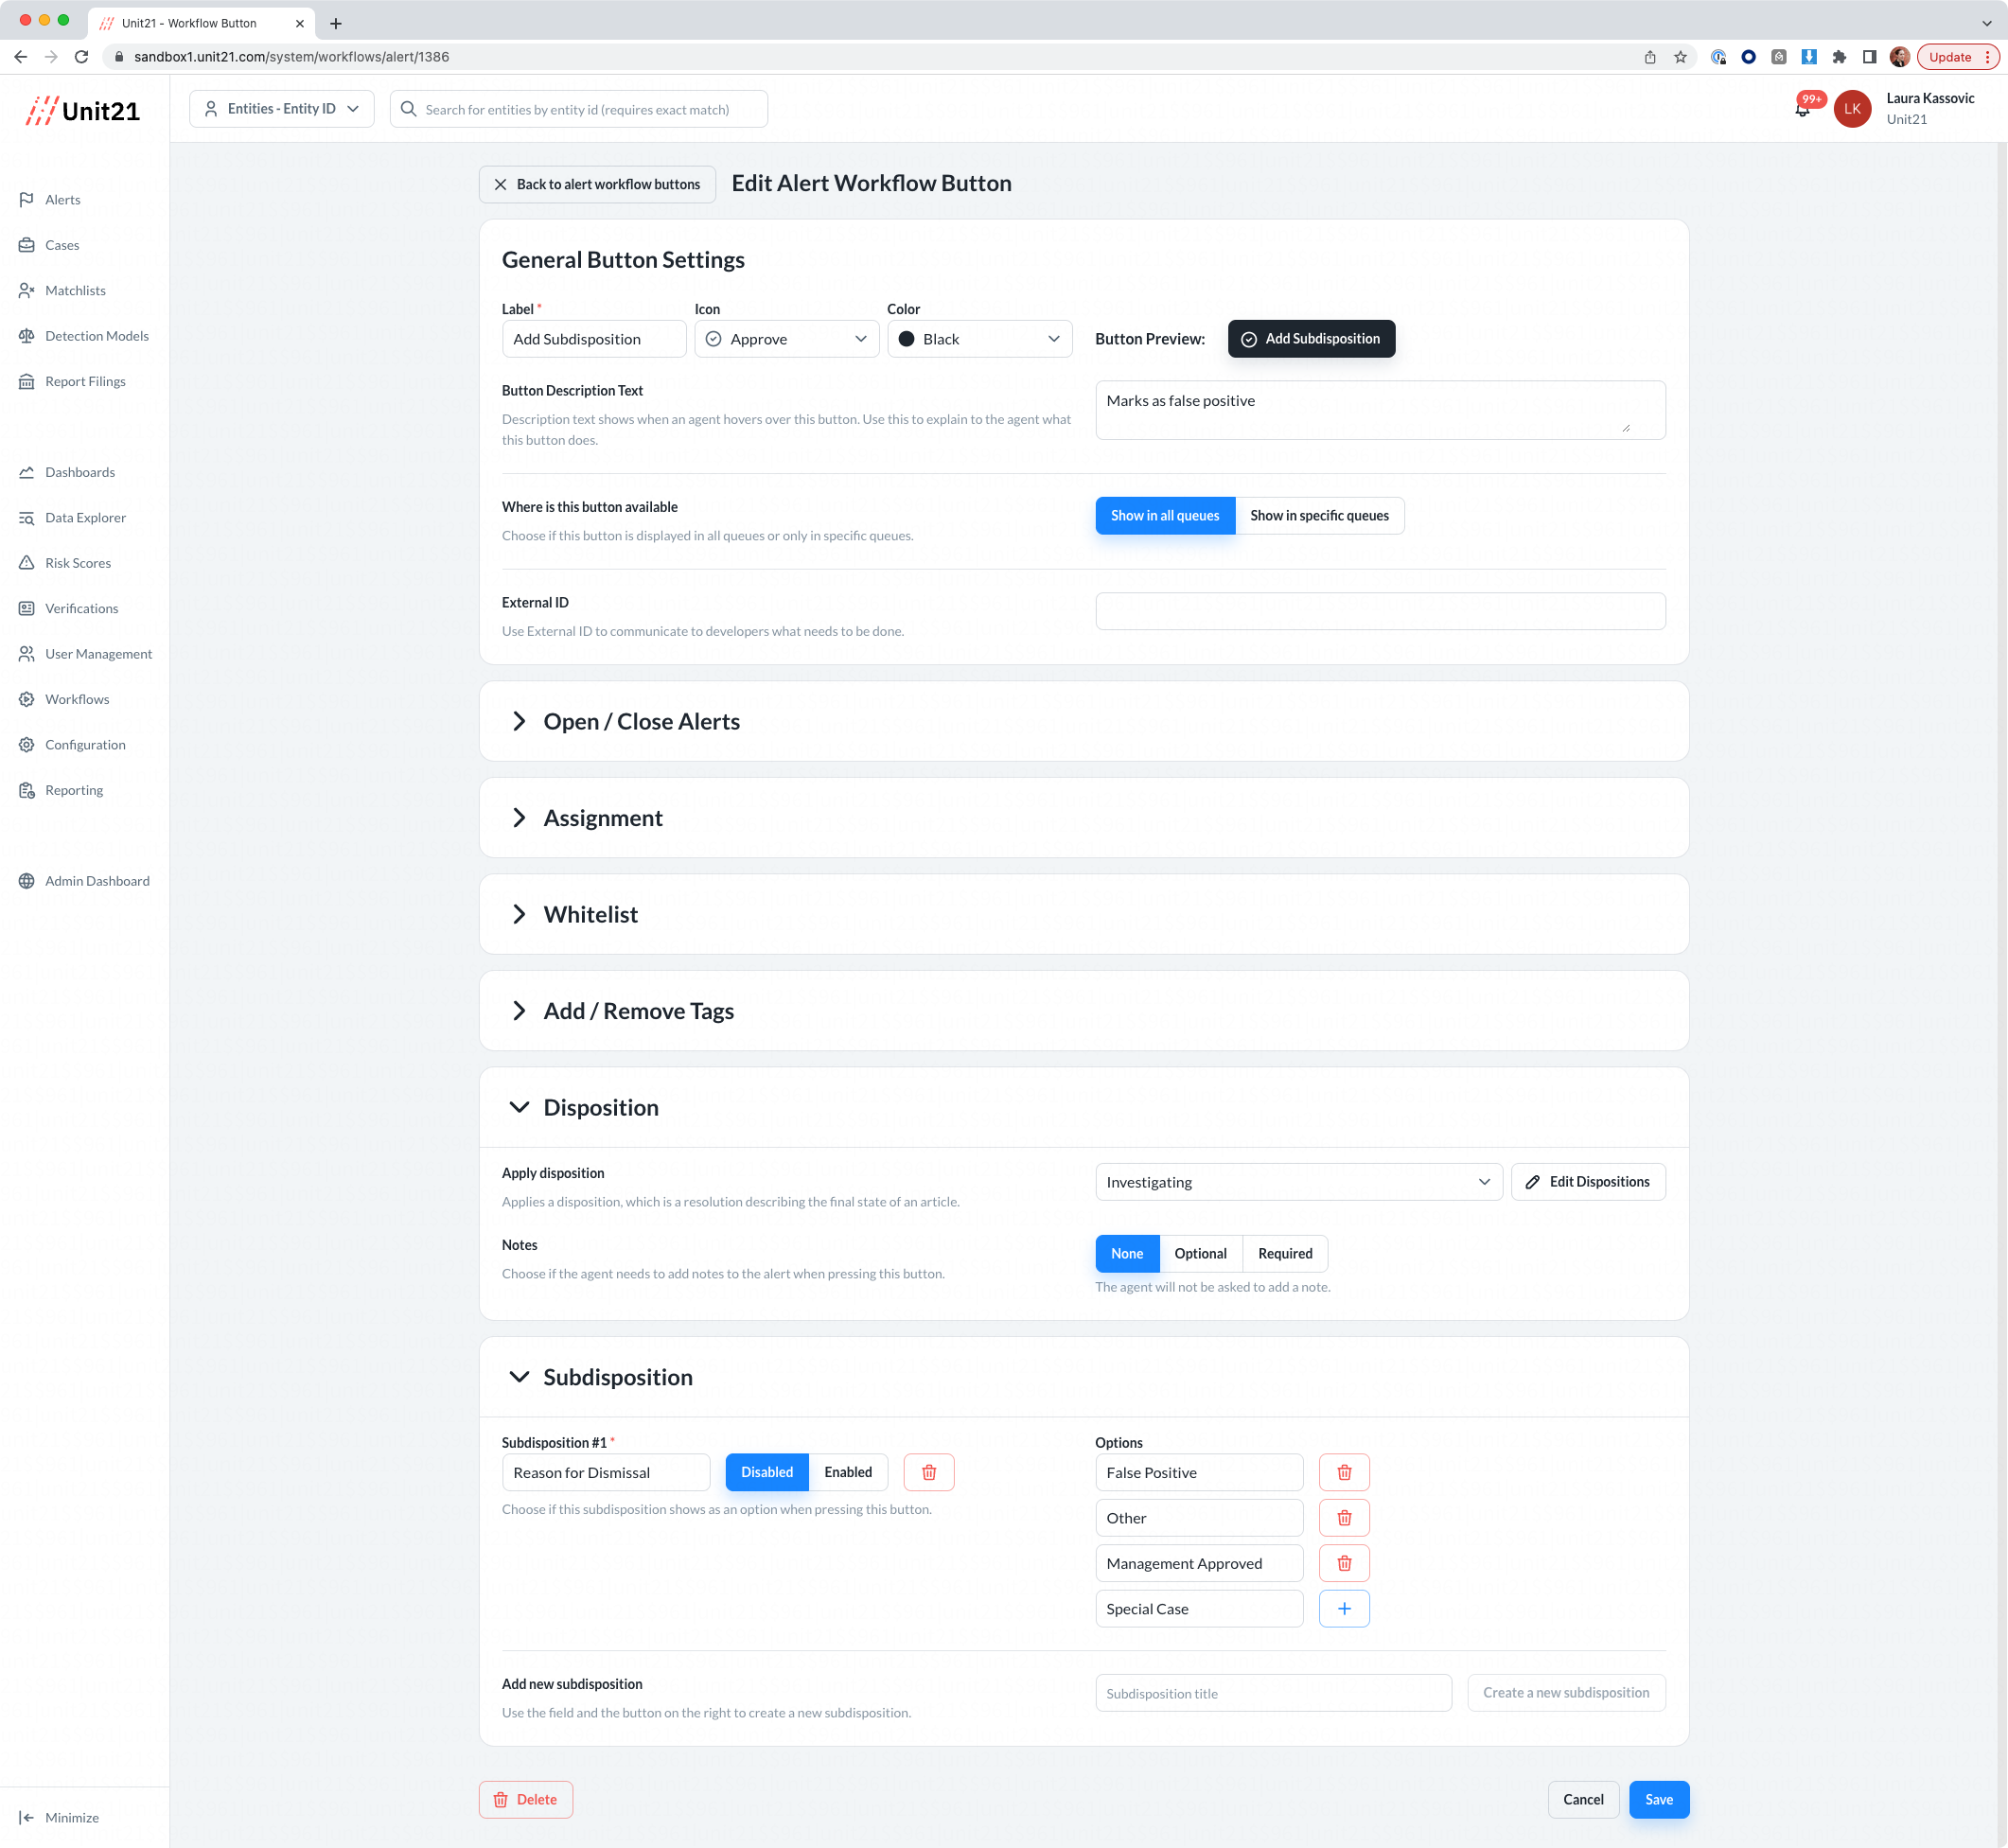Image resolution: width=2008 pixels, height=1848 pixels.
Task: Select Show in all queues
Action: 1165,516
